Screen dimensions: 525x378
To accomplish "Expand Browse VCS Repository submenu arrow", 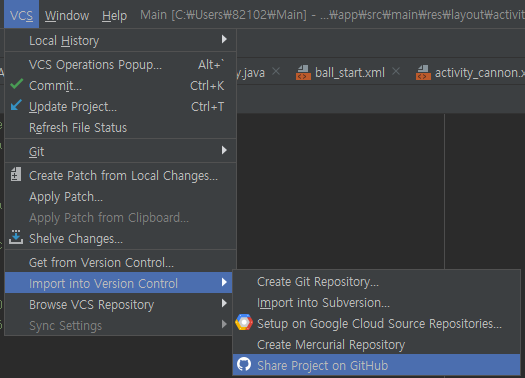I will (x=224, y=303).
